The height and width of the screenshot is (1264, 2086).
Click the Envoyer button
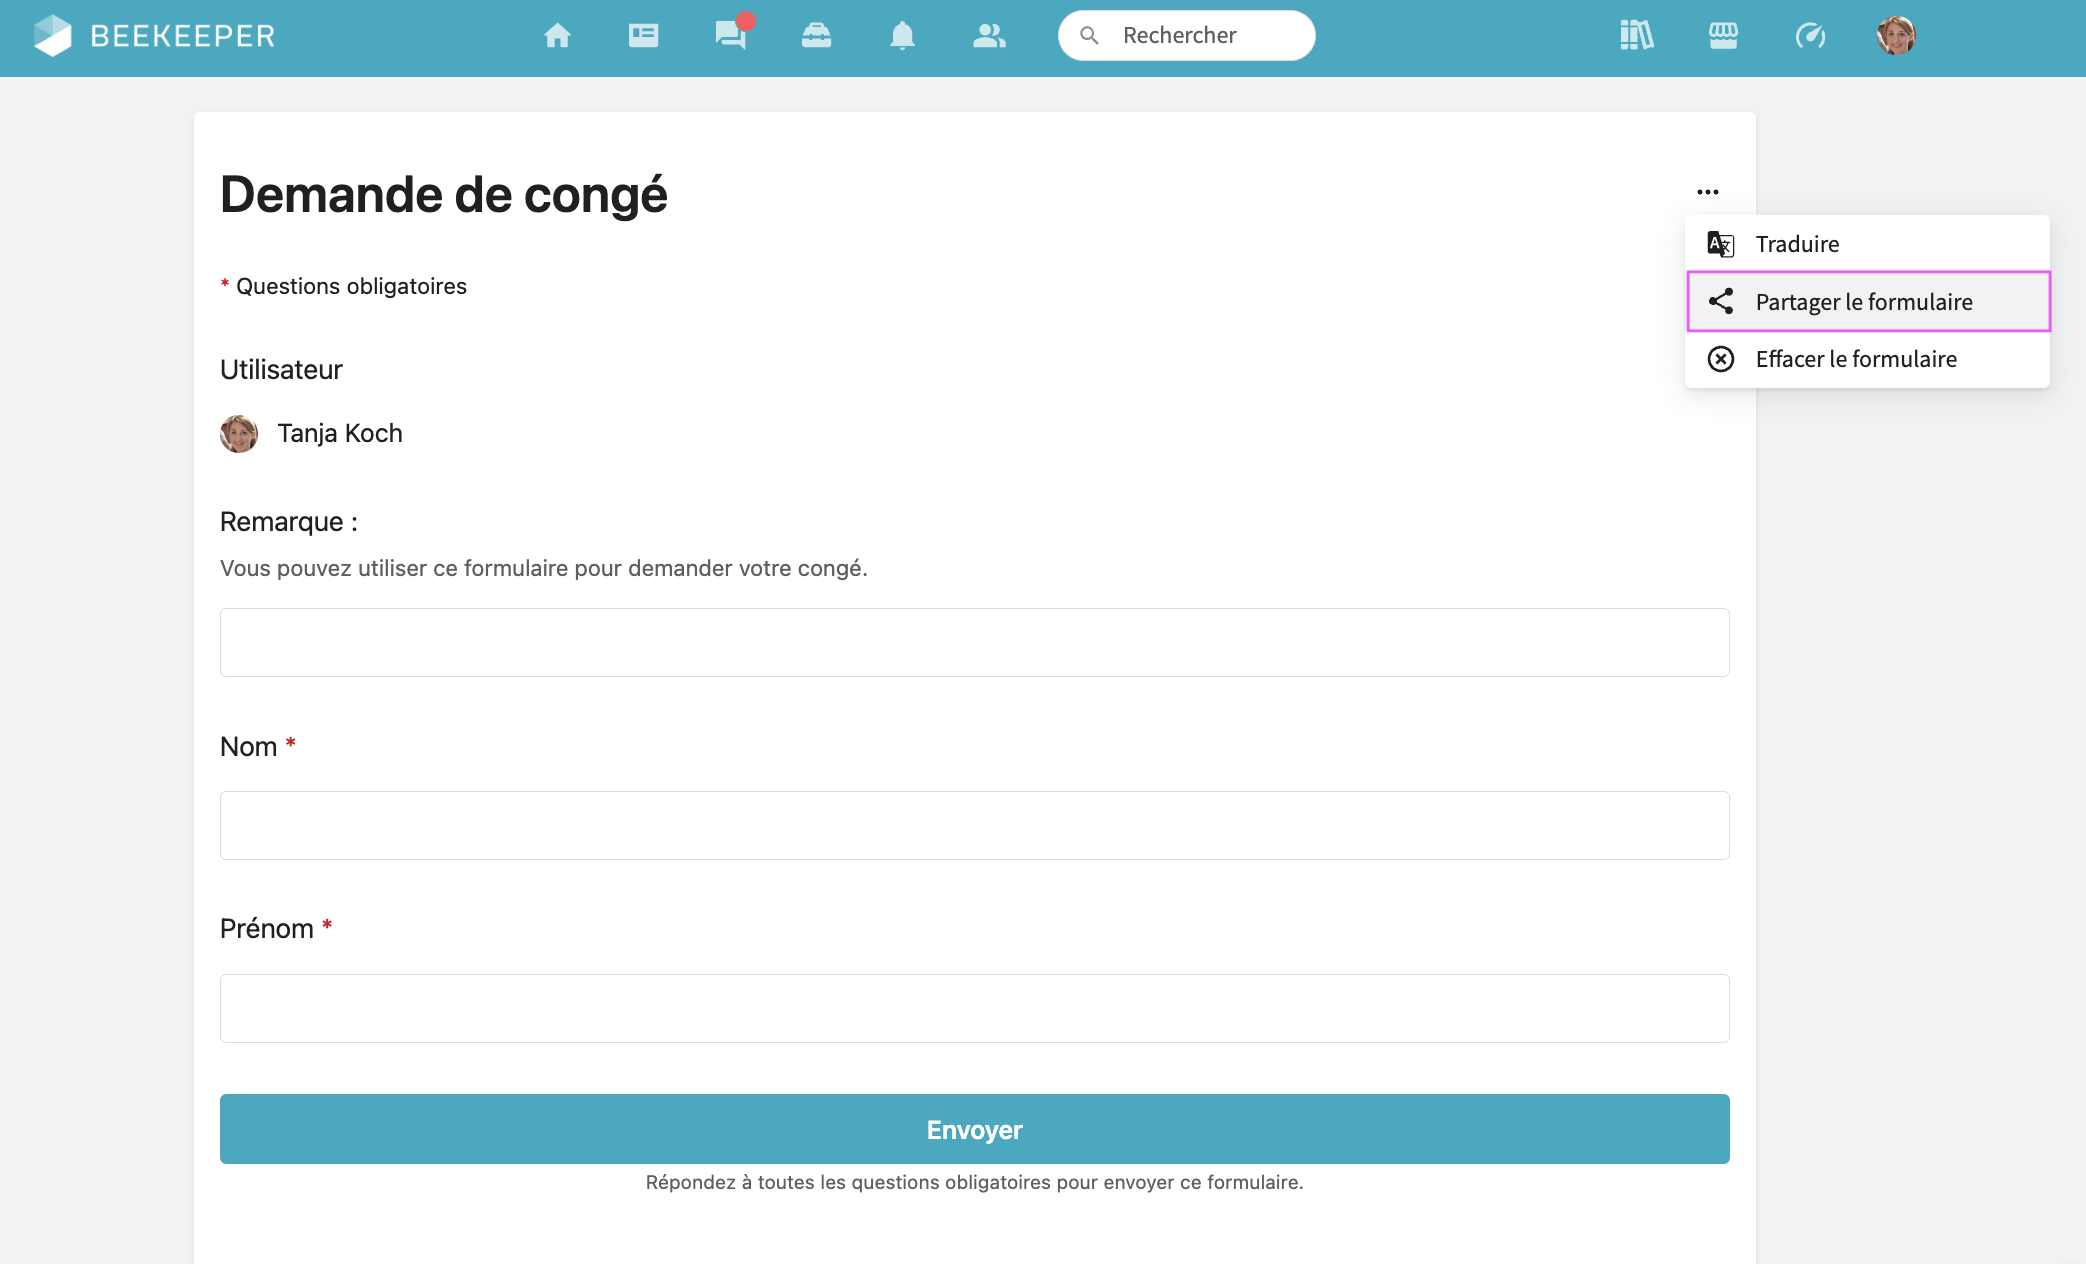click(974, 1129)
